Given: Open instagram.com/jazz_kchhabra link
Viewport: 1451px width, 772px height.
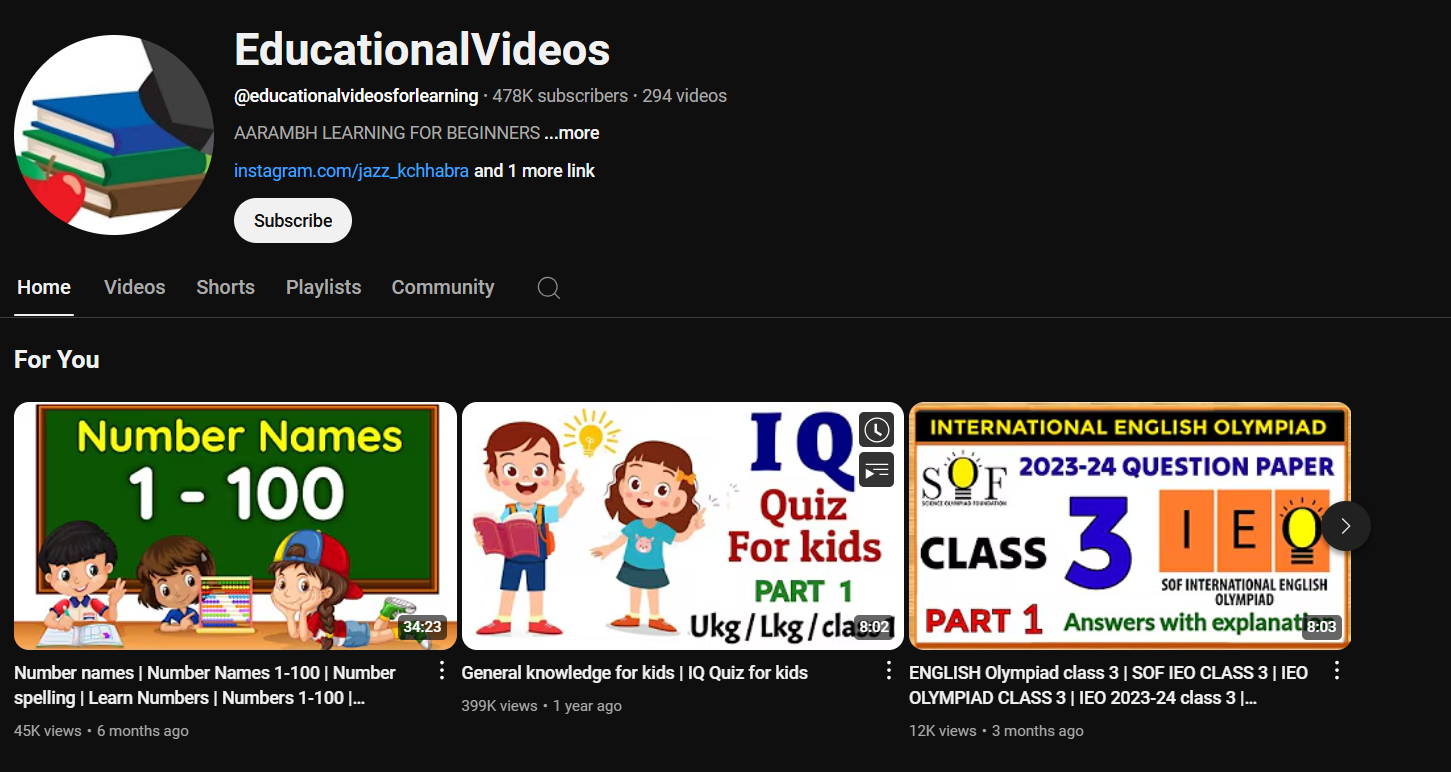Looking at the screenshot, I should click(351, 171).
